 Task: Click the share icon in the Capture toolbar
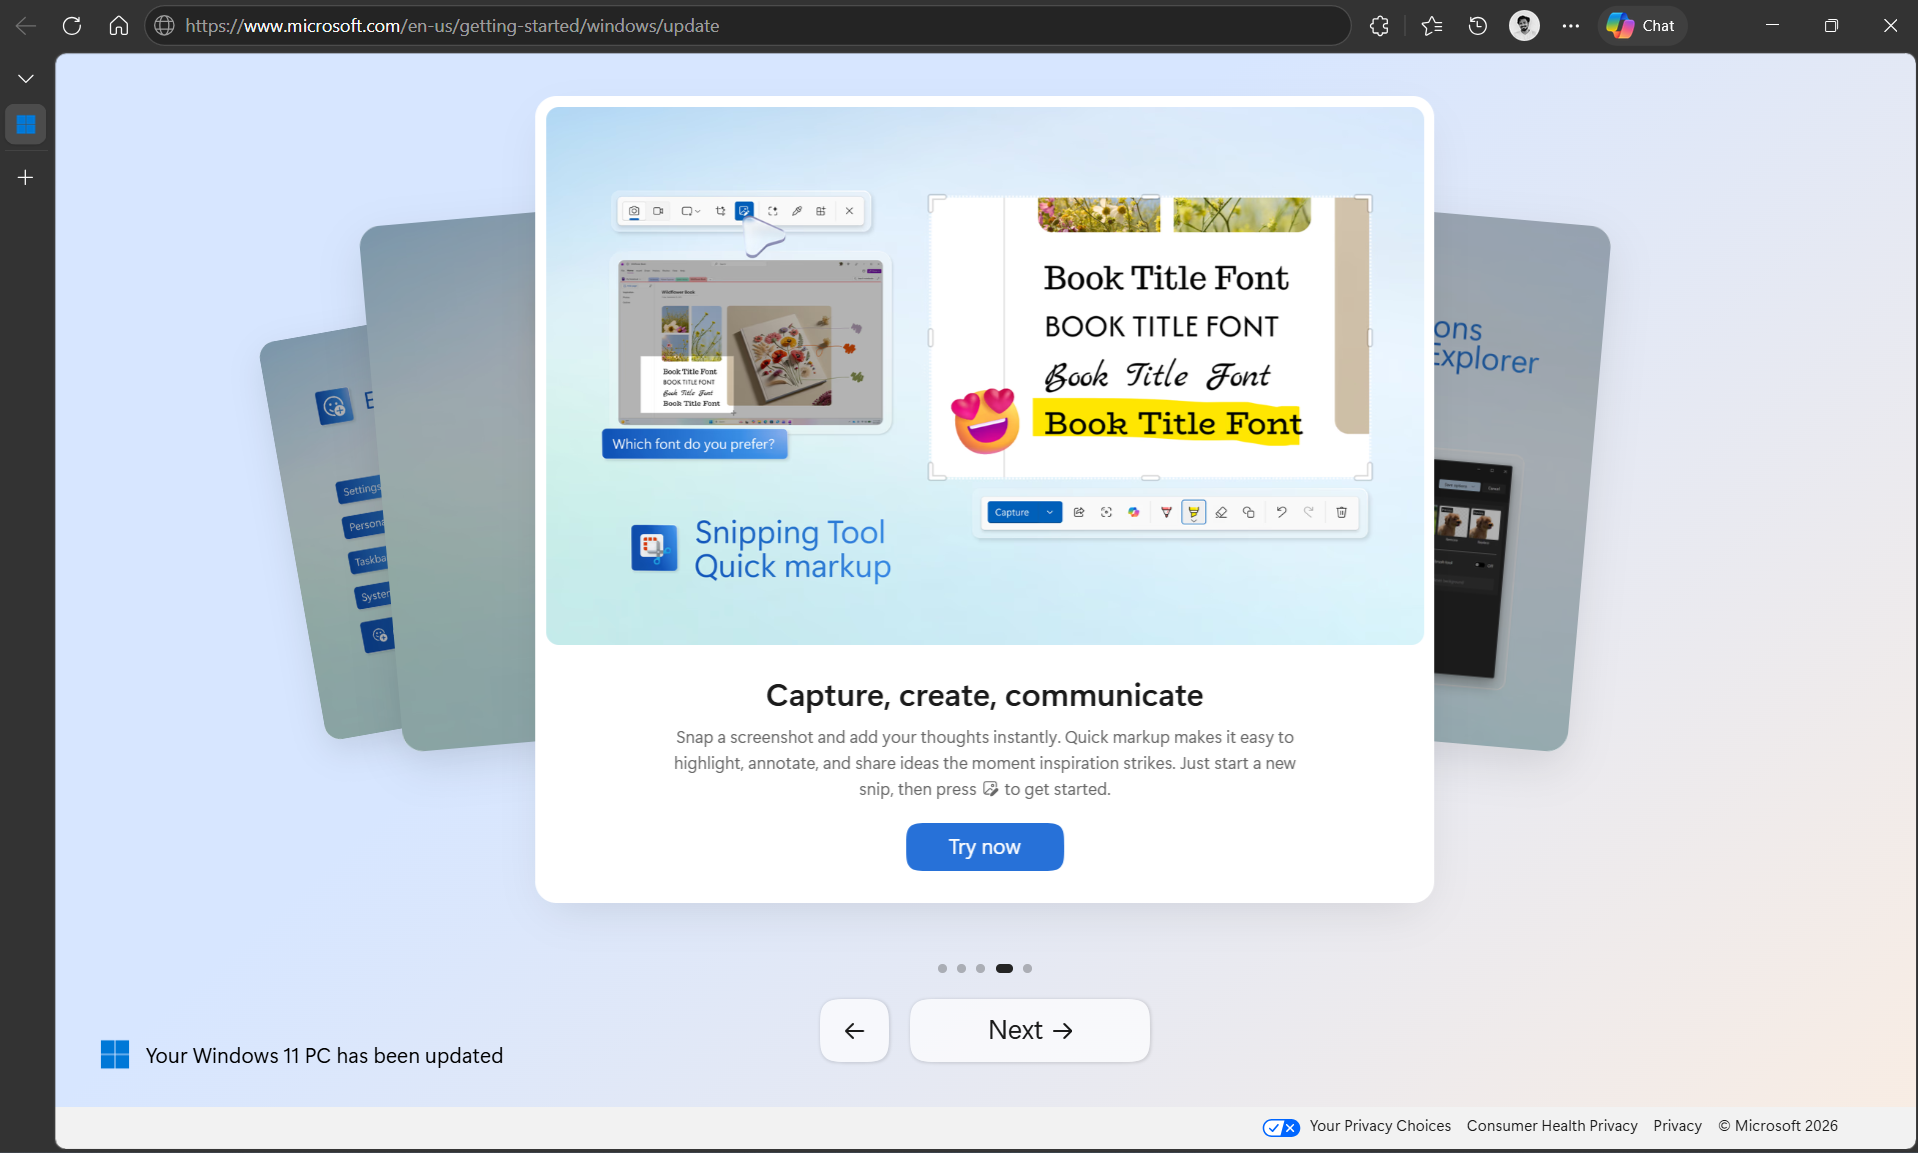point(1078,512)
